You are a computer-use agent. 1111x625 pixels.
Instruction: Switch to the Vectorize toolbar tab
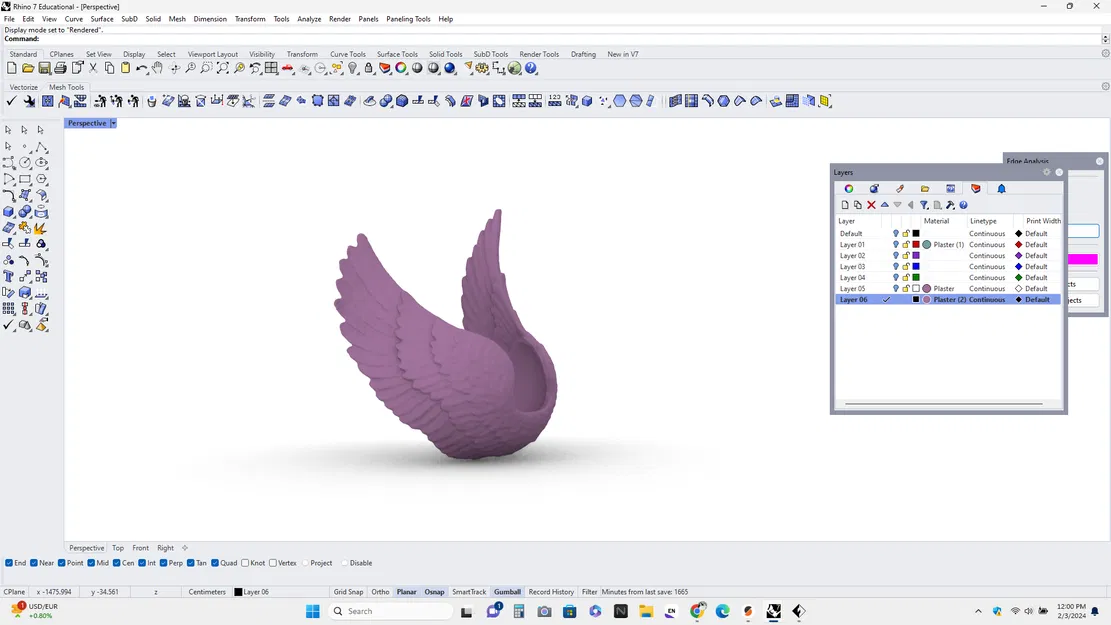[23, 87]
